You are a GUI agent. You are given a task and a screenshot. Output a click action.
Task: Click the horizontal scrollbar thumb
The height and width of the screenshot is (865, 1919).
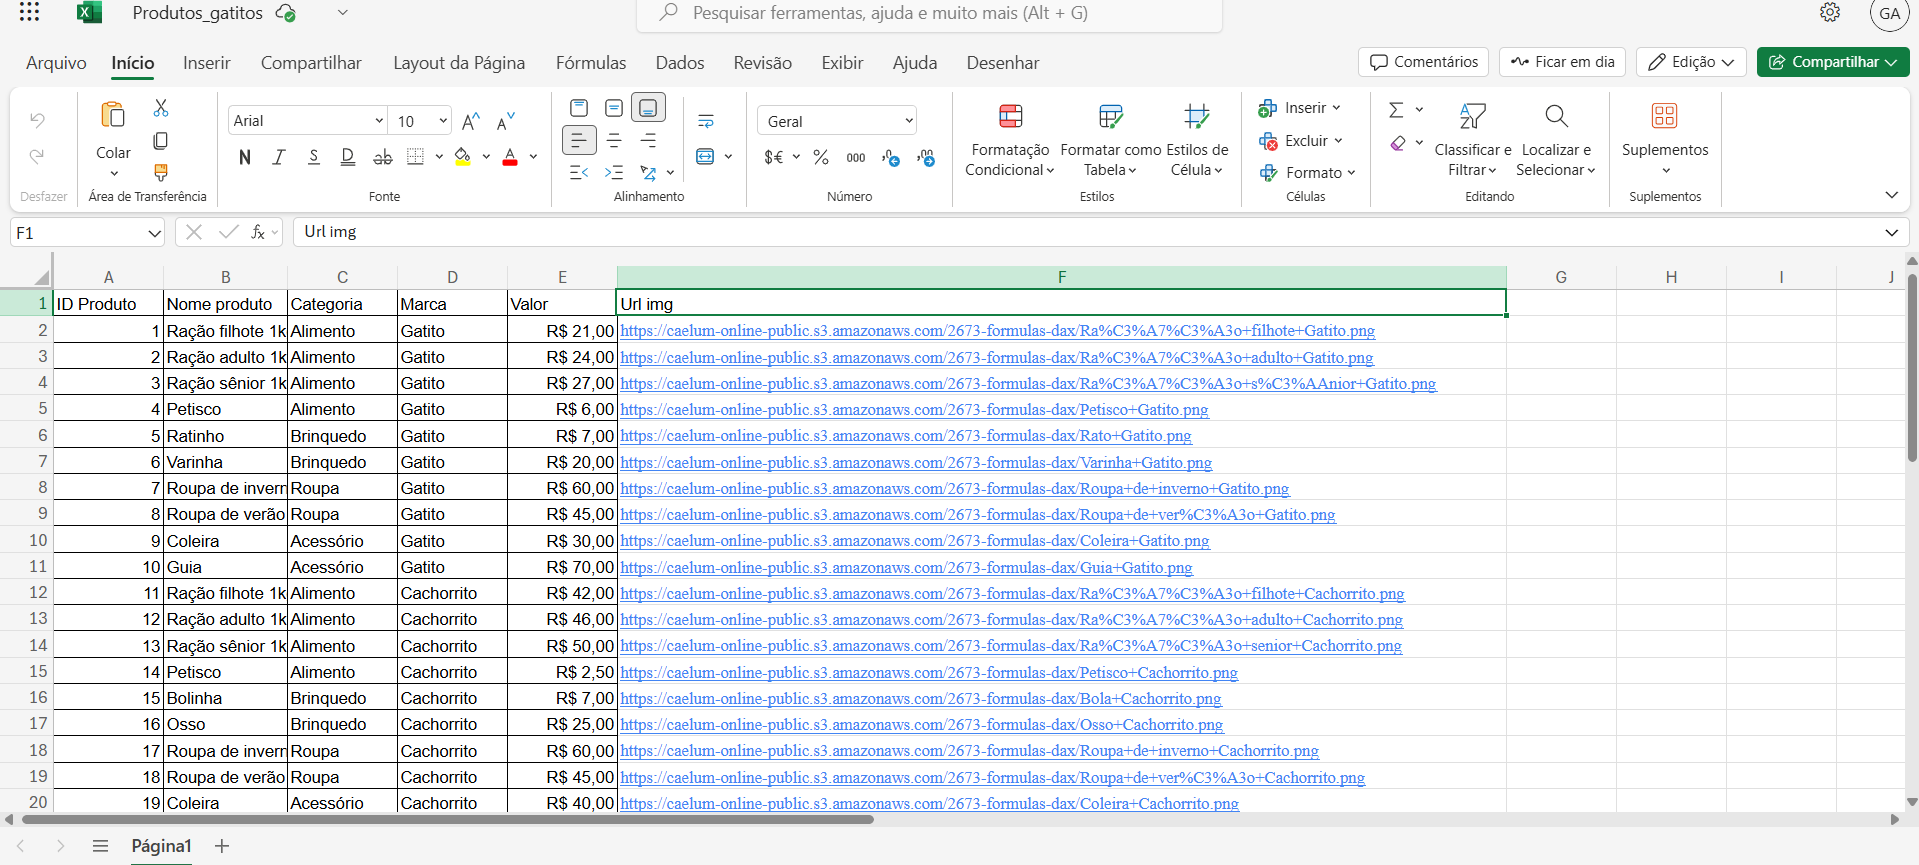448,819
